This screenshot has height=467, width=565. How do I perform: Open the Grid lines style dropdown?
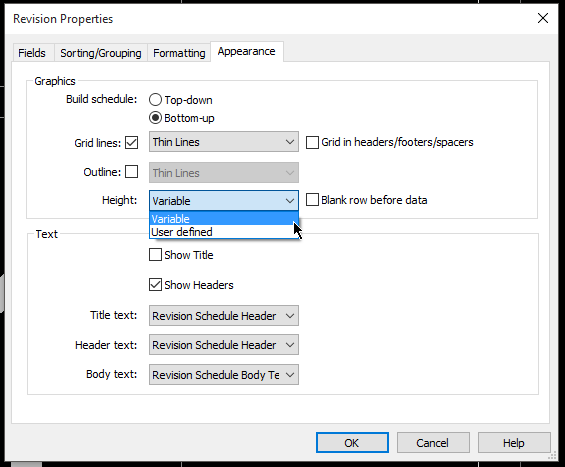(x=224, y=142)
